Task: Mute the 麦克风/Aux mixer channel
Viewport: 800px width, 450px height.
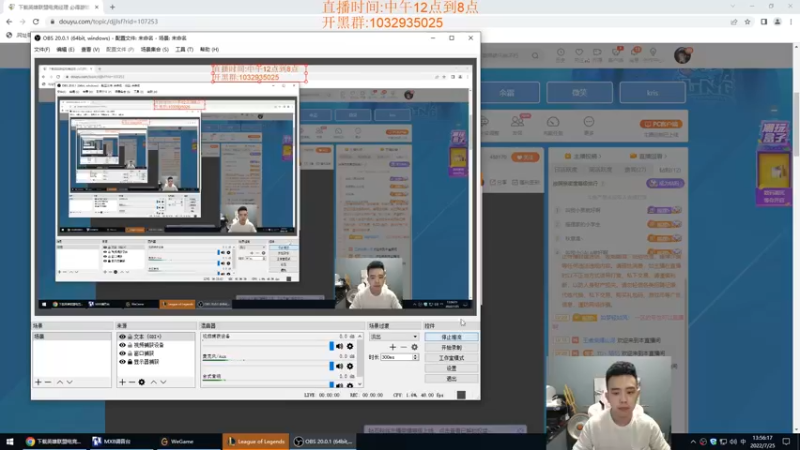Action: (x=339, y=366)
